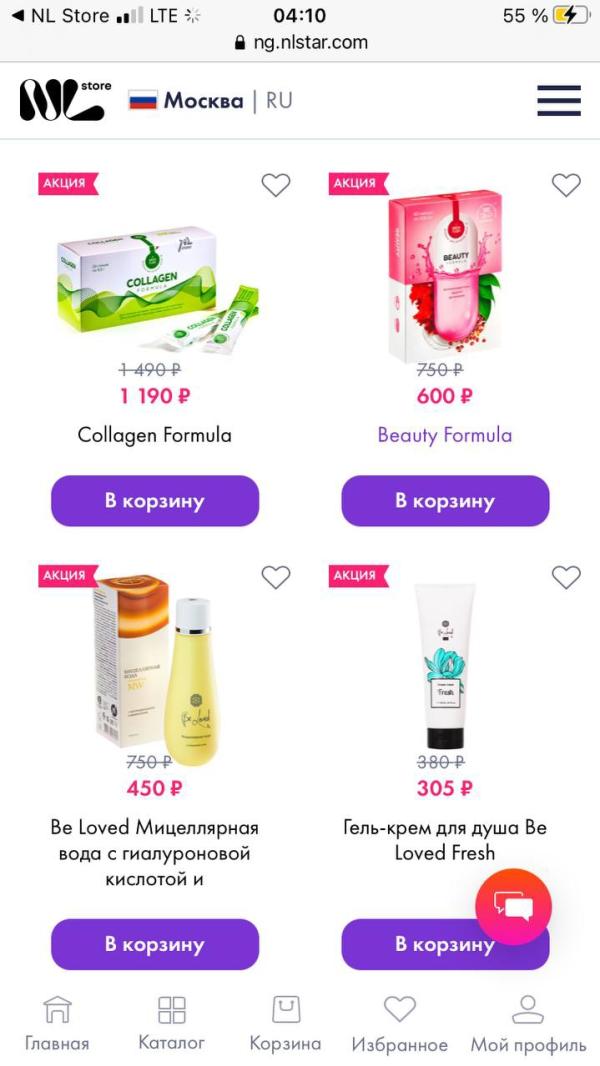
Task: Toggle favorite heart on Beauty Formula
Action: (x=566, y=185)
